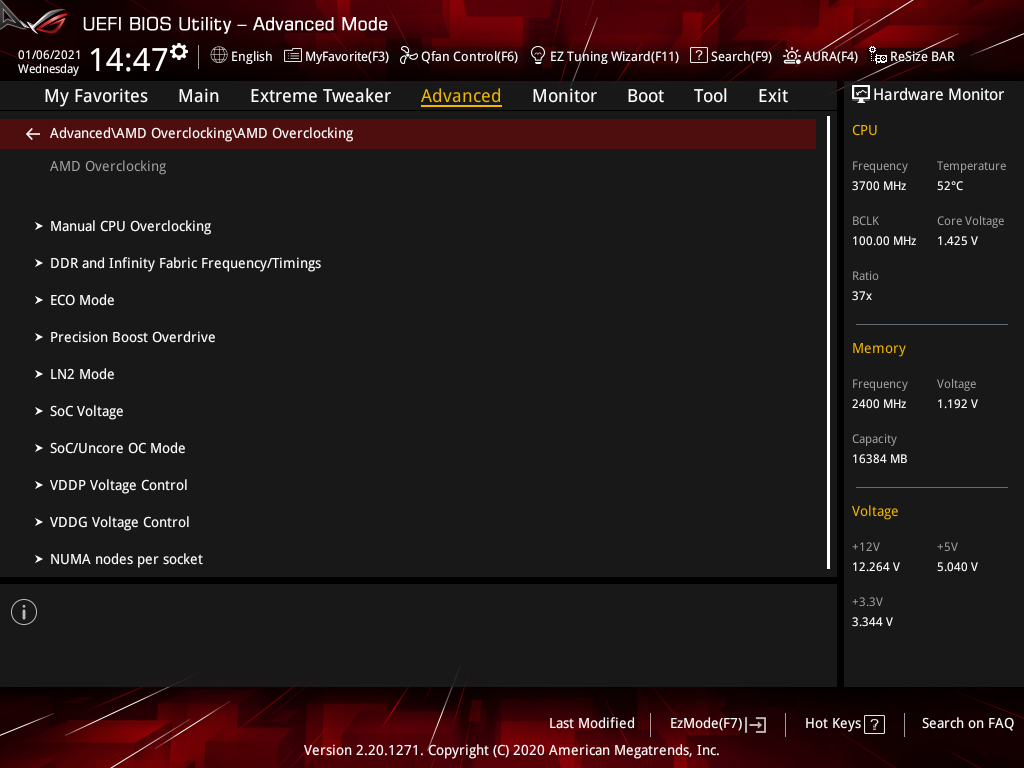
Task: Switch to EzMode(F7)
Action: (718, 724)
